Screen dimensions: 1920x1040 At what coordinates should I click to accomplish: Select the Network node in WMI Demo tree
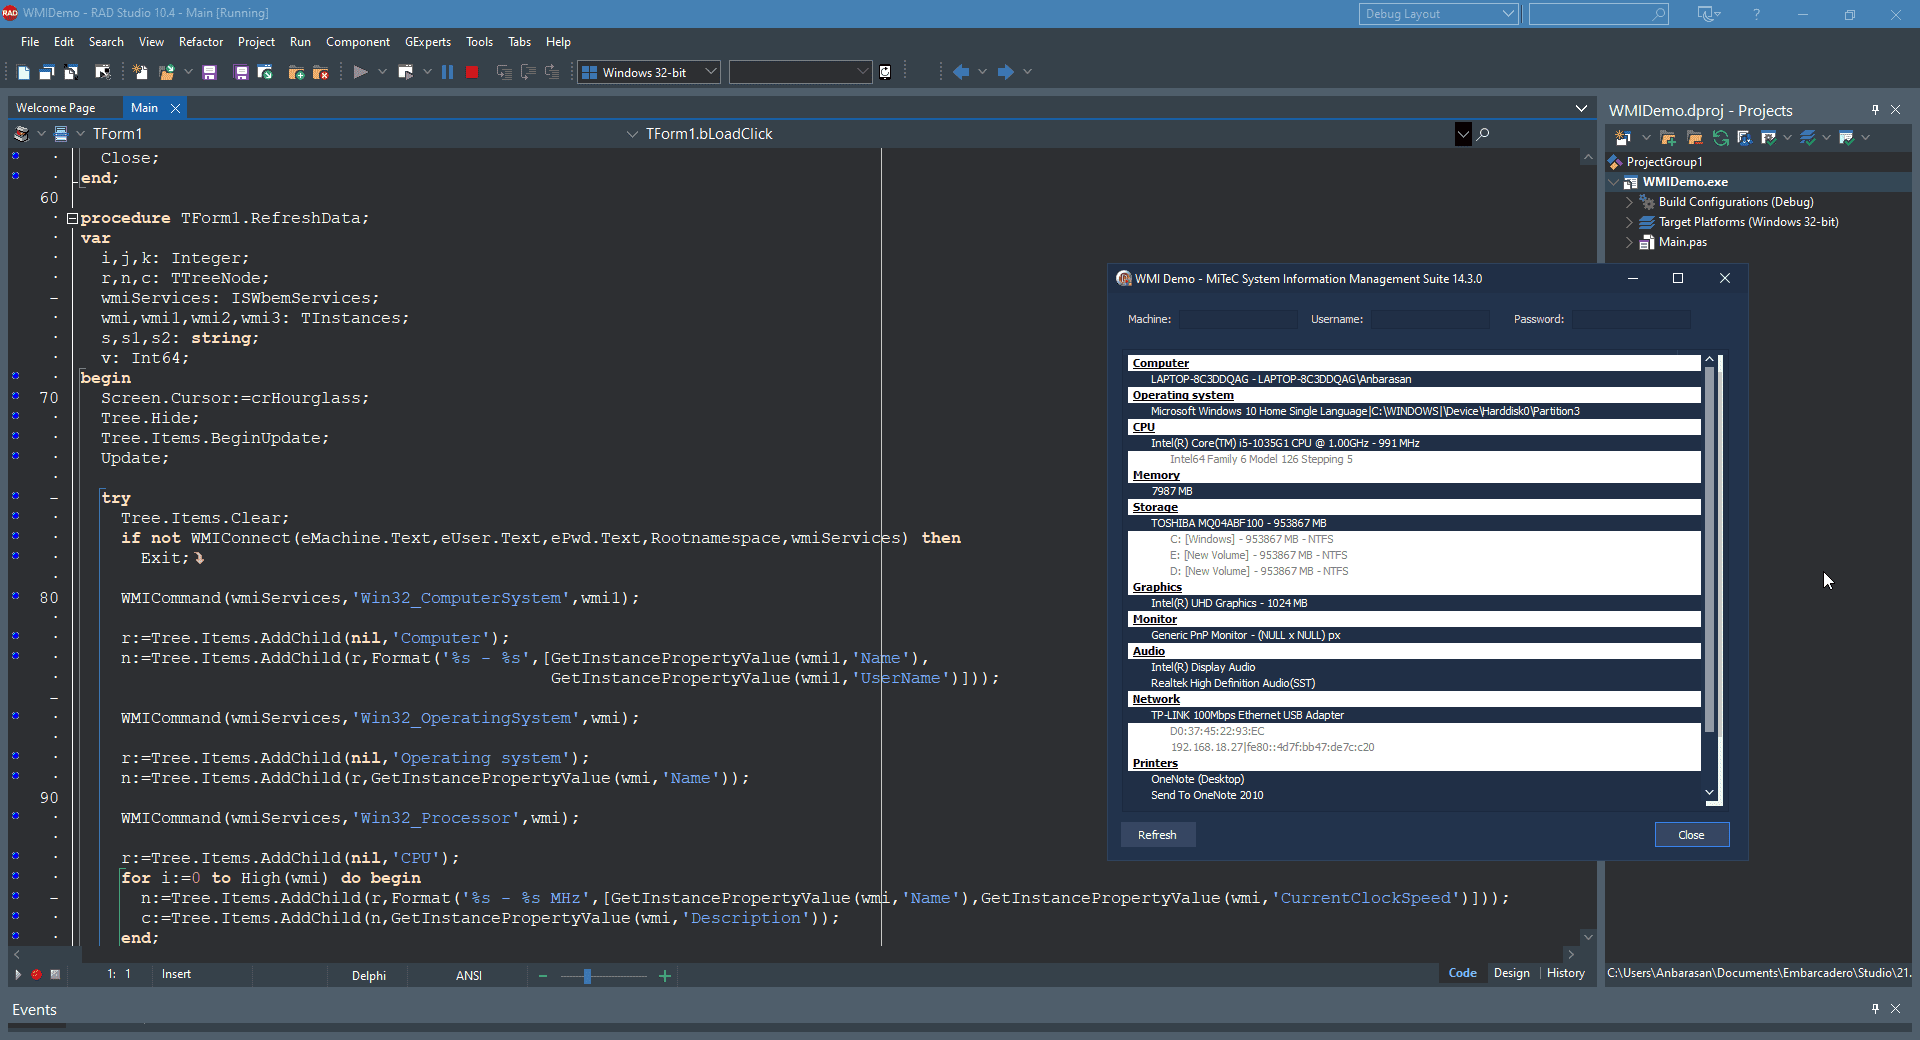pos(1156,699)
